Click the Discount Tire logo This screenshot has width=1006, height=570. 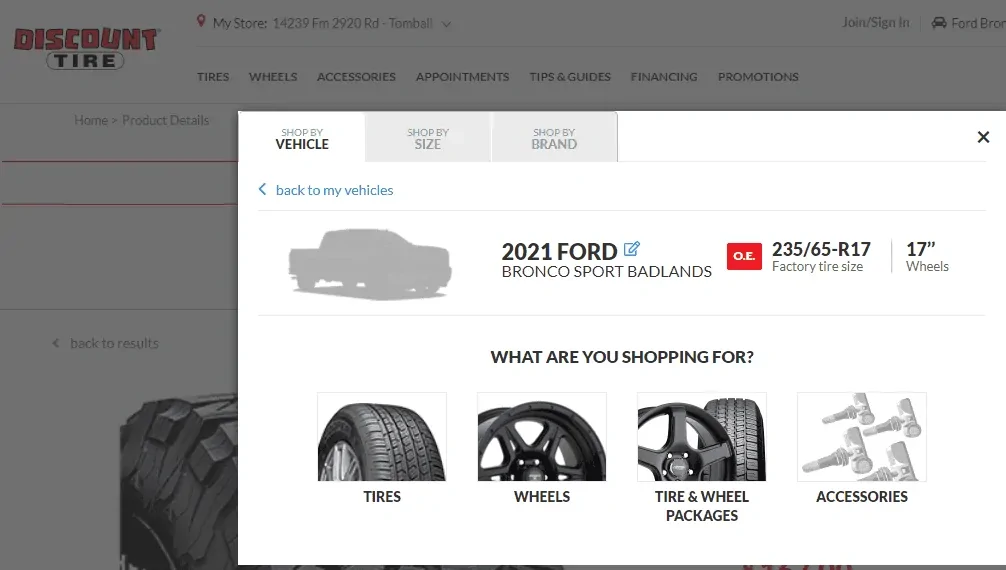pyautogui.click(x=86, y=48)
